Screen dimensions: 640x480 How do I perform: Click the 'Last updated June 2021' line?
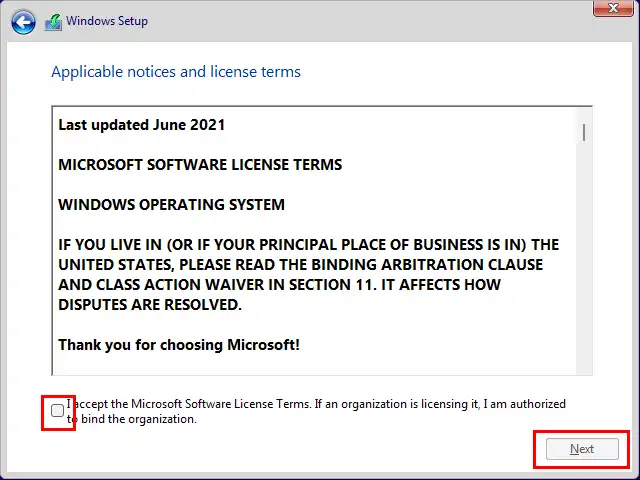point(142,125)
